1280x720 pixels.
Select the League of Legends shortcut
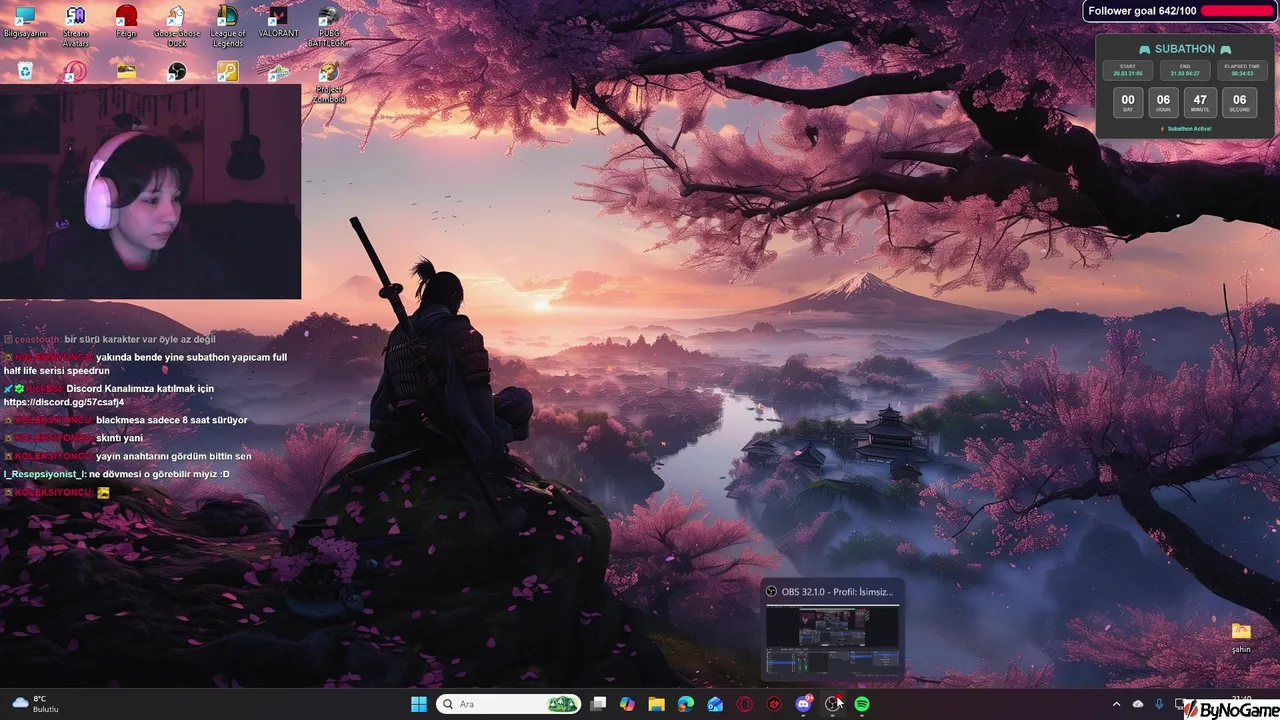coord(228,26)
